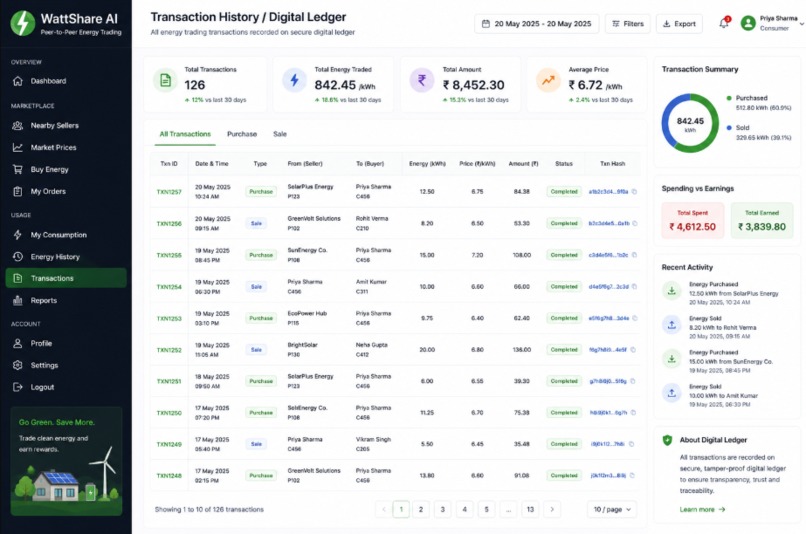
Task: Click the Total Energy Traded bolt icon
Action: tap(295, 81)
